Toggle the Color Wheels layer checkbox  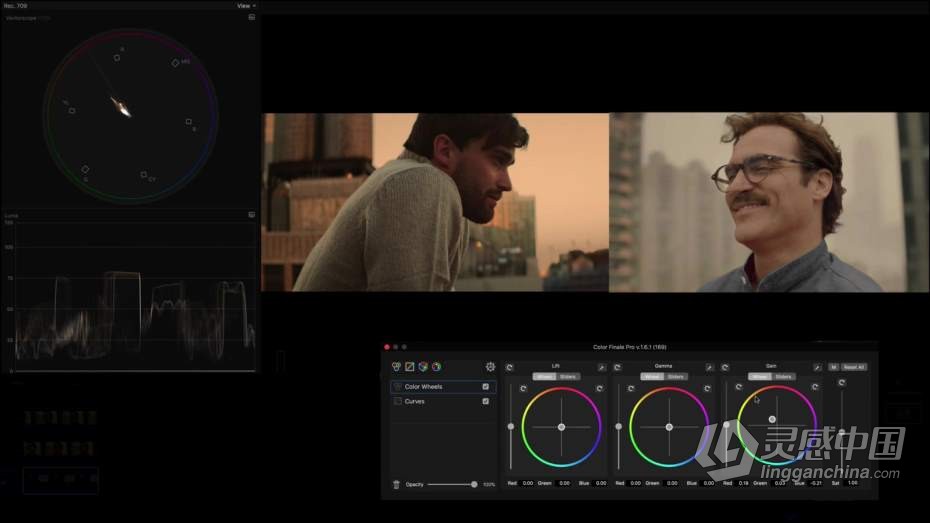pyautogui.click(x=486, y=387)
